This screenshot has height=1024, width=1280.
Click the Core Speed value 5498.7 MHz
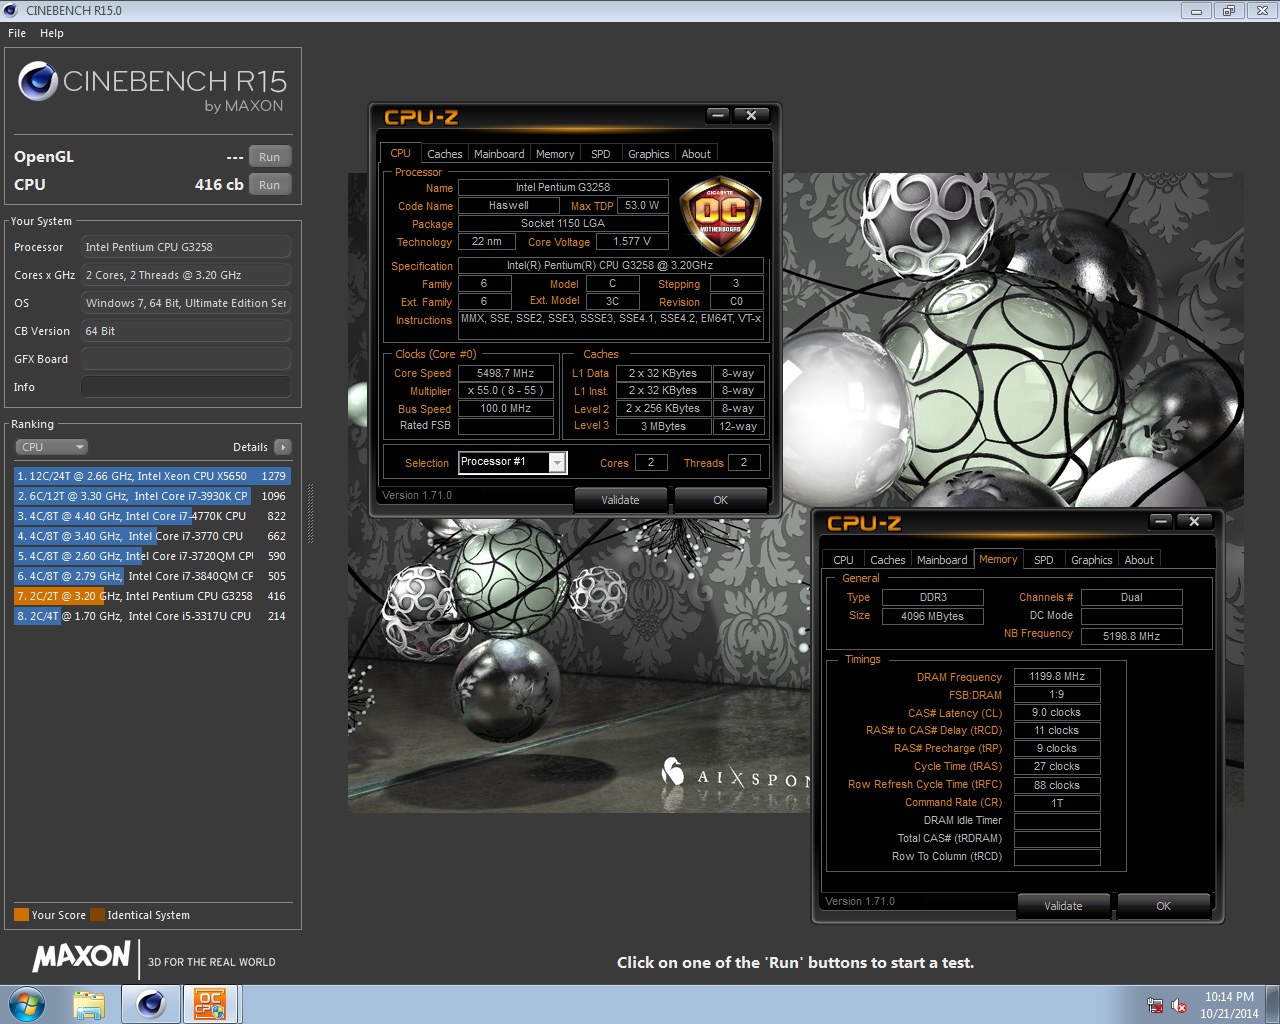506,373
